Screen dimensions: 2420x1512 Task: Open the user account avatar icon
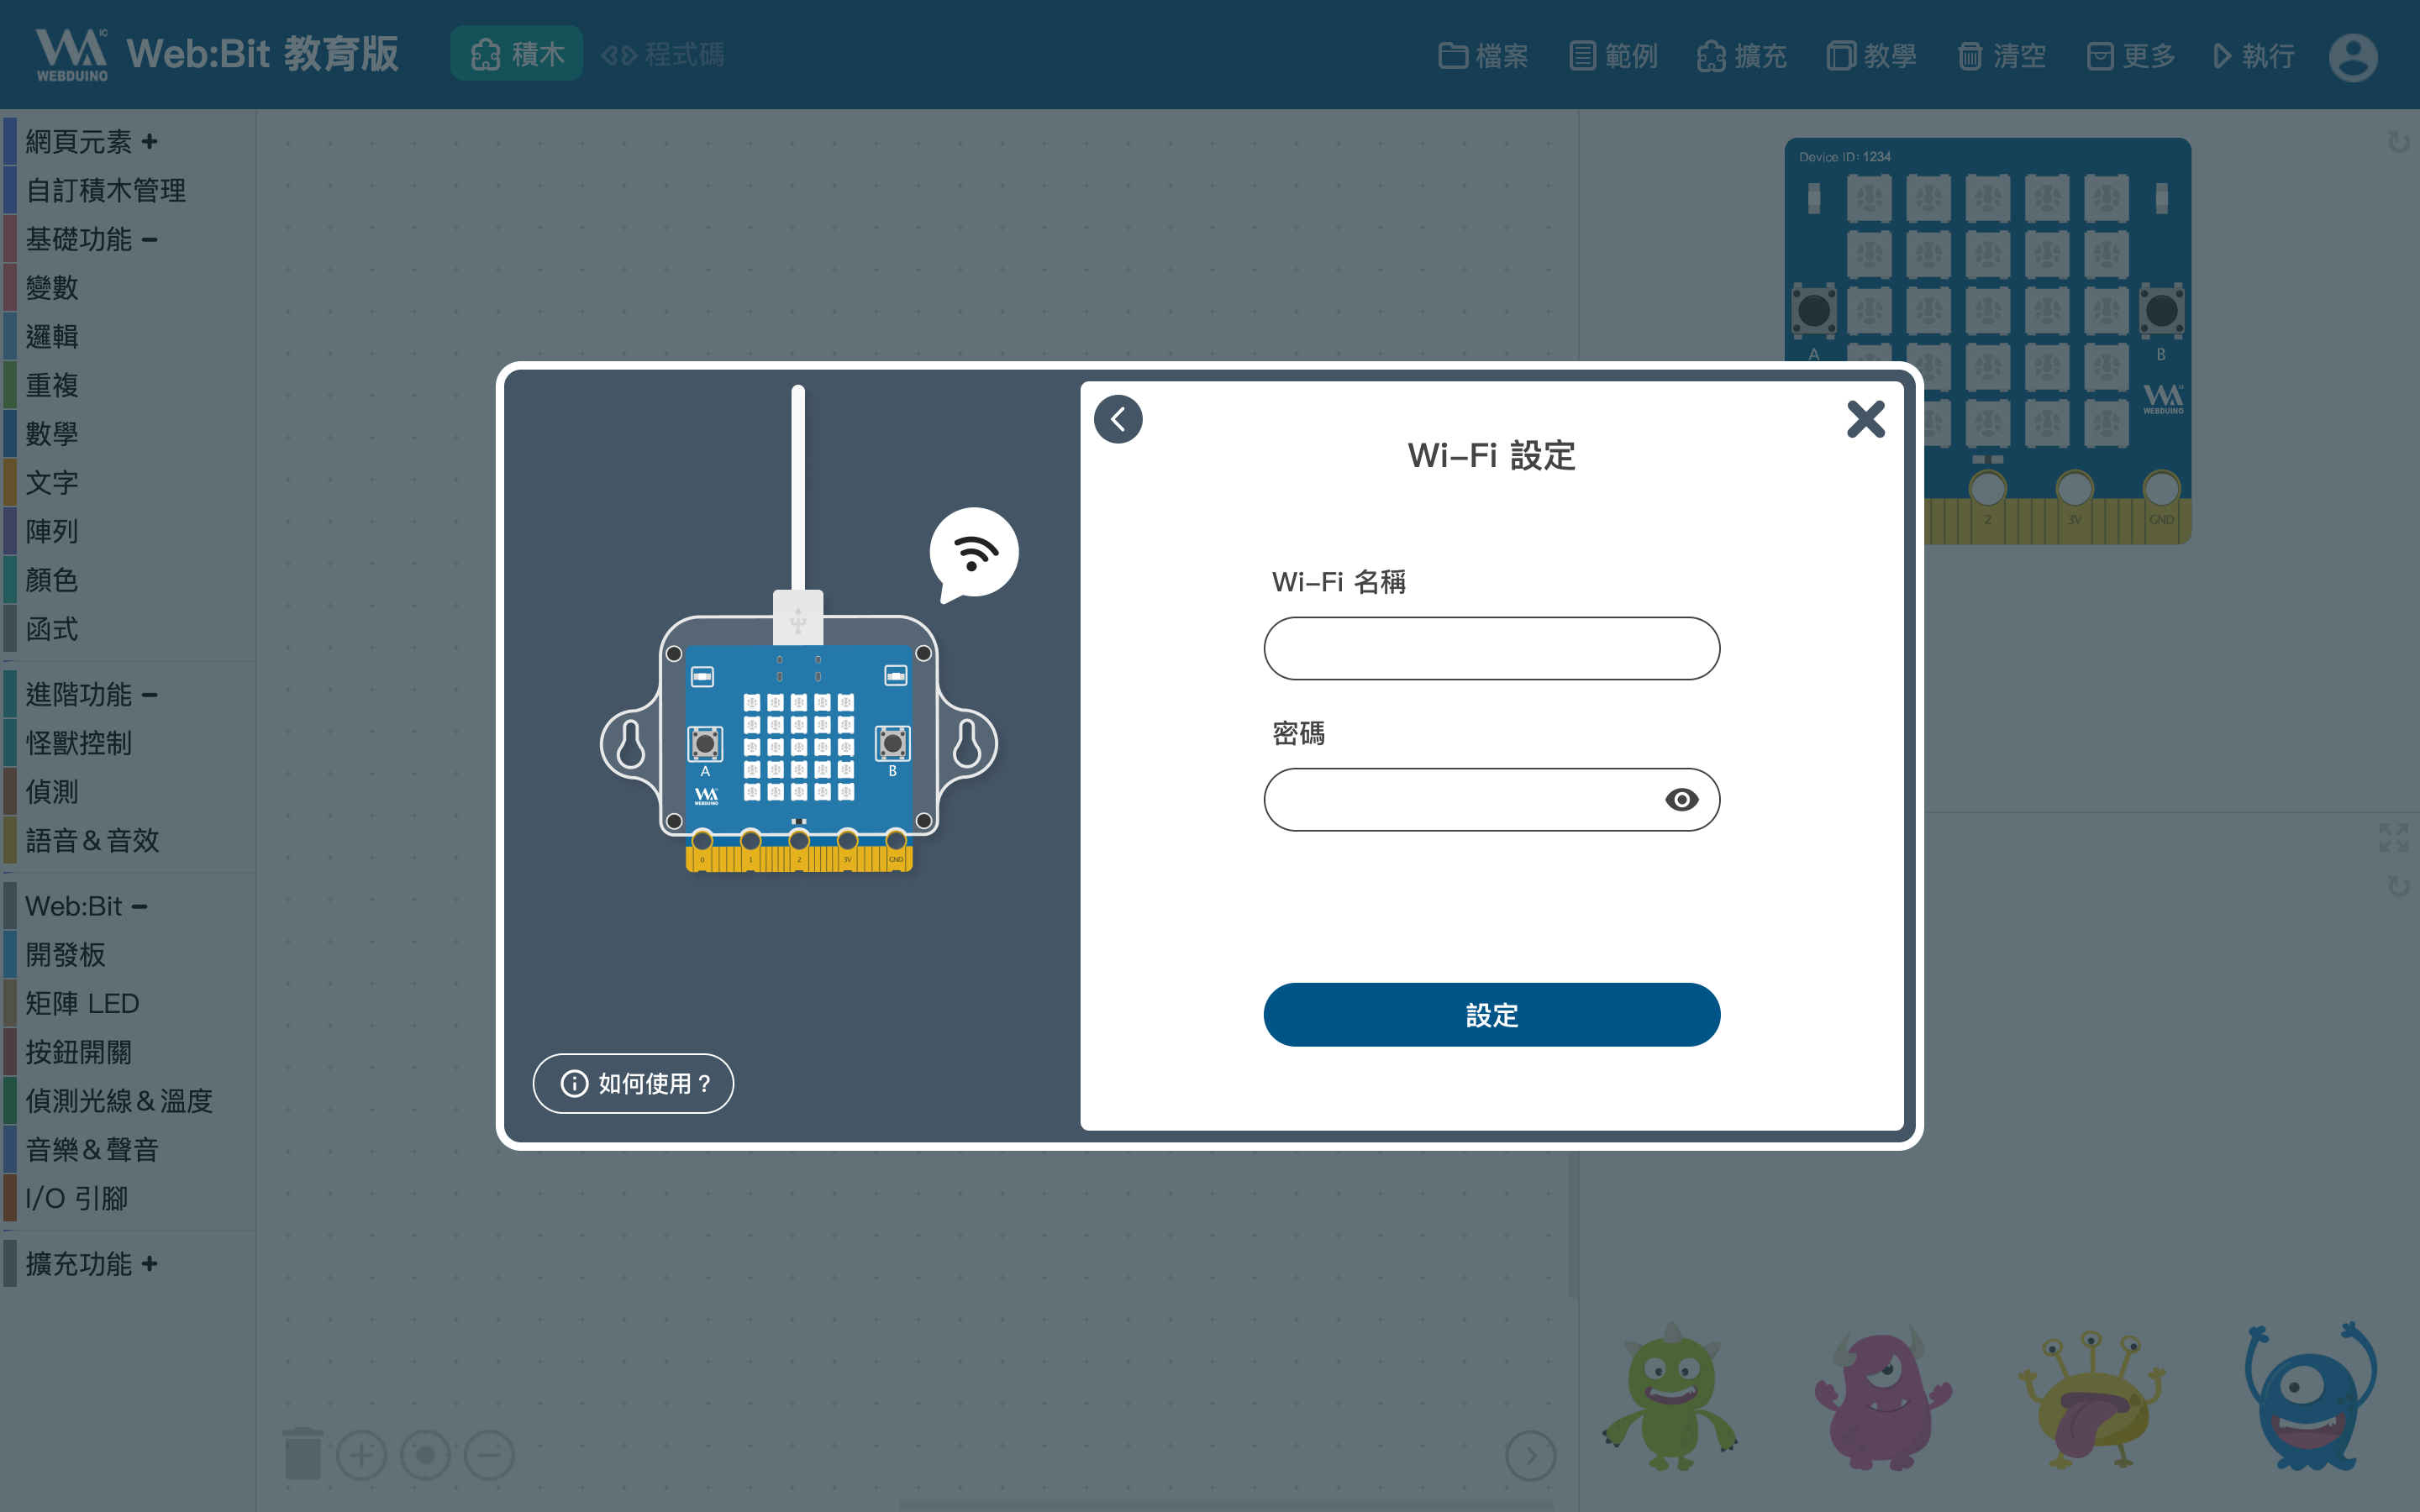[x=2352, y=56]
